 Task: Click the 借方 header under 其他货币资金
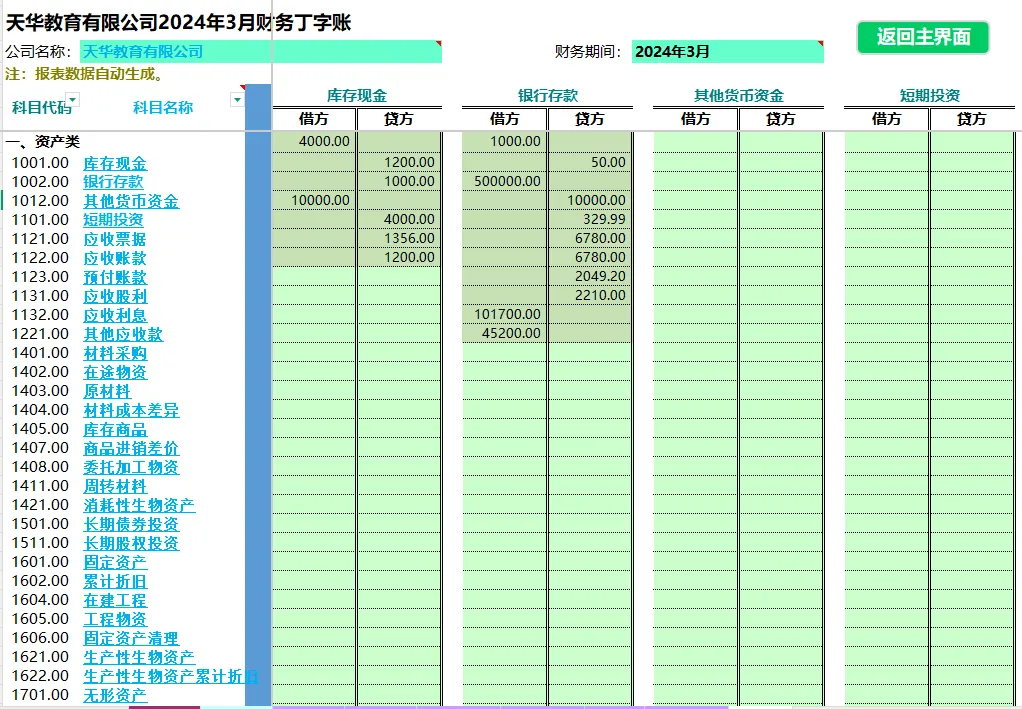click(x=695, y=119)
